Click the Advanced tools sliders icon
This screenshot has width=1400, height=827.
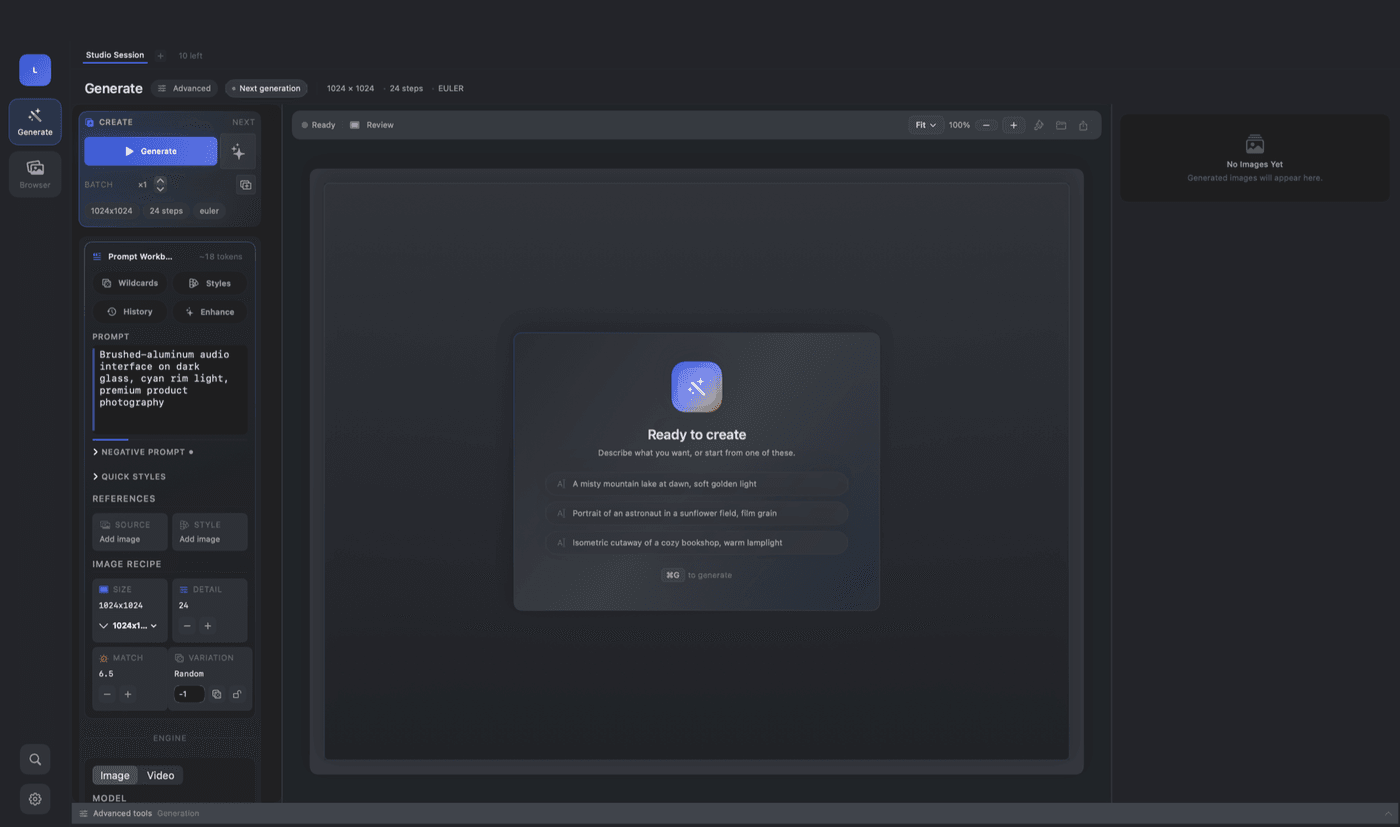[84, 814]
